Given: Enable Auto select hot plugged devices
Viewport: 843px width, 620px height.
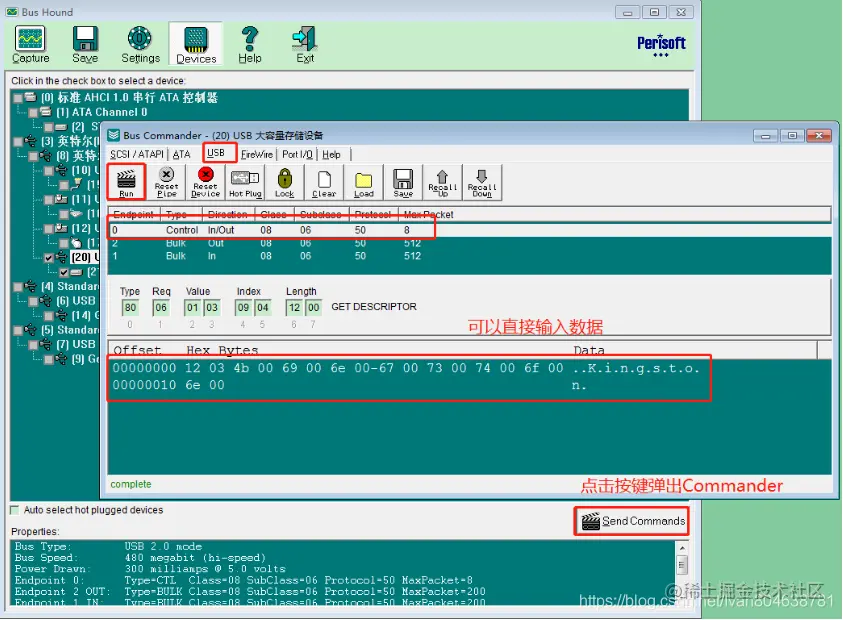Looking at the screenshot, I should coord(15,510).
